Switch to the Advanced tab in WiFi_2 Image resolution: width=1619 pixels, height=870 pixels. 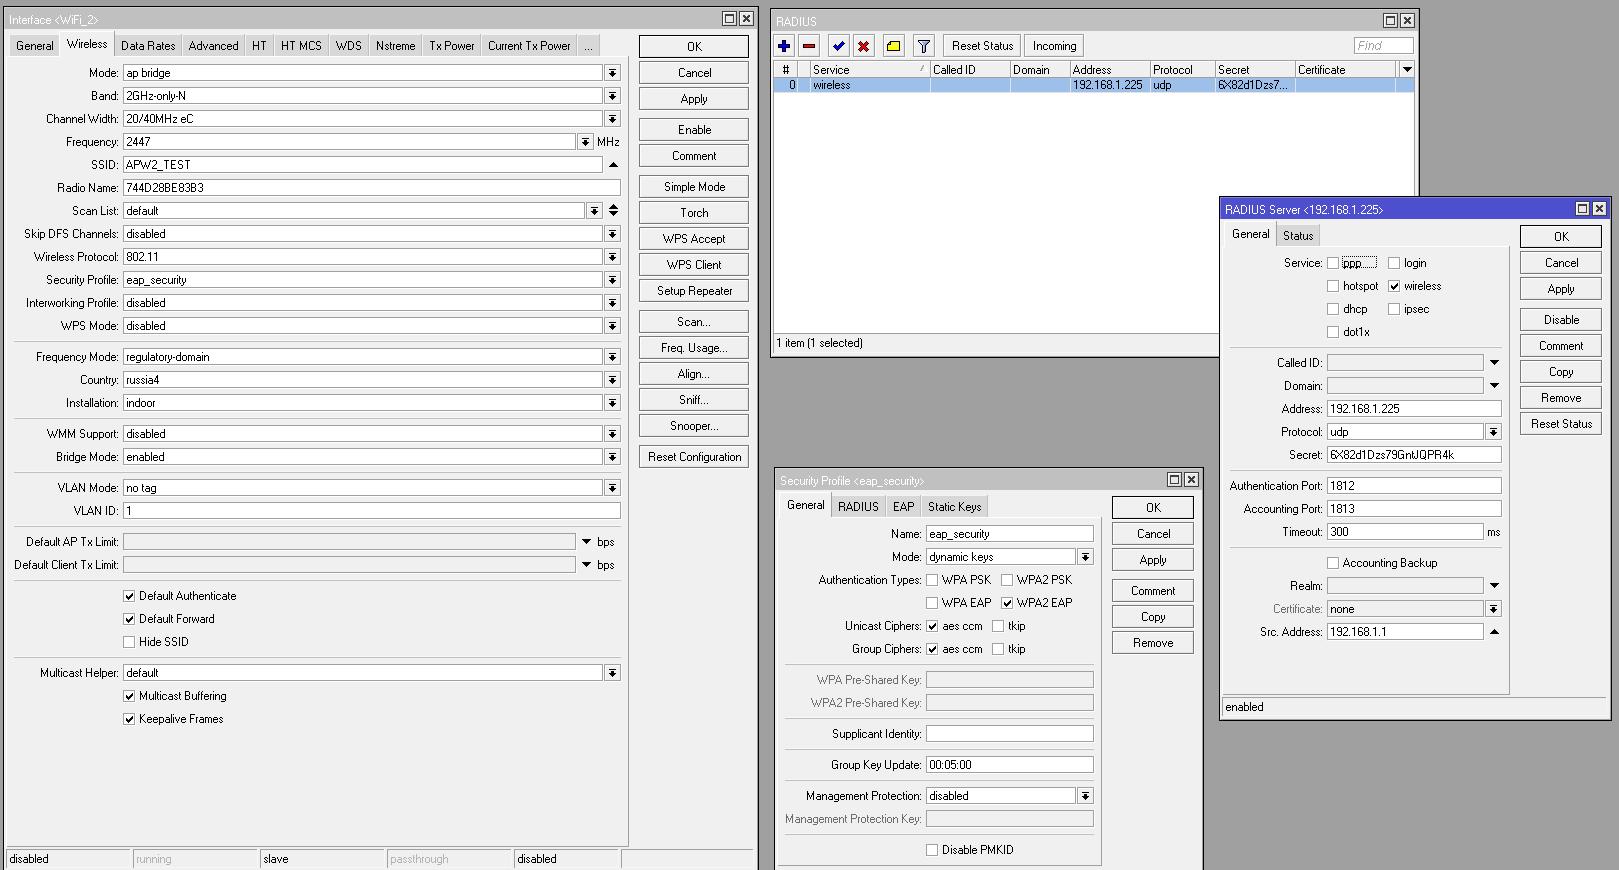tap(213, 46)
